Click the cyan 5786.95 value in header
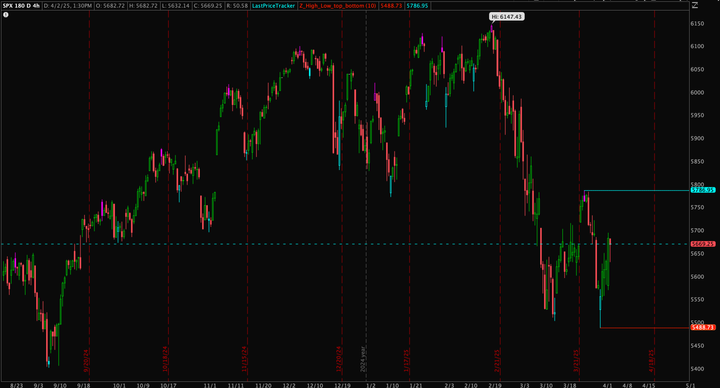 [417, 6]
